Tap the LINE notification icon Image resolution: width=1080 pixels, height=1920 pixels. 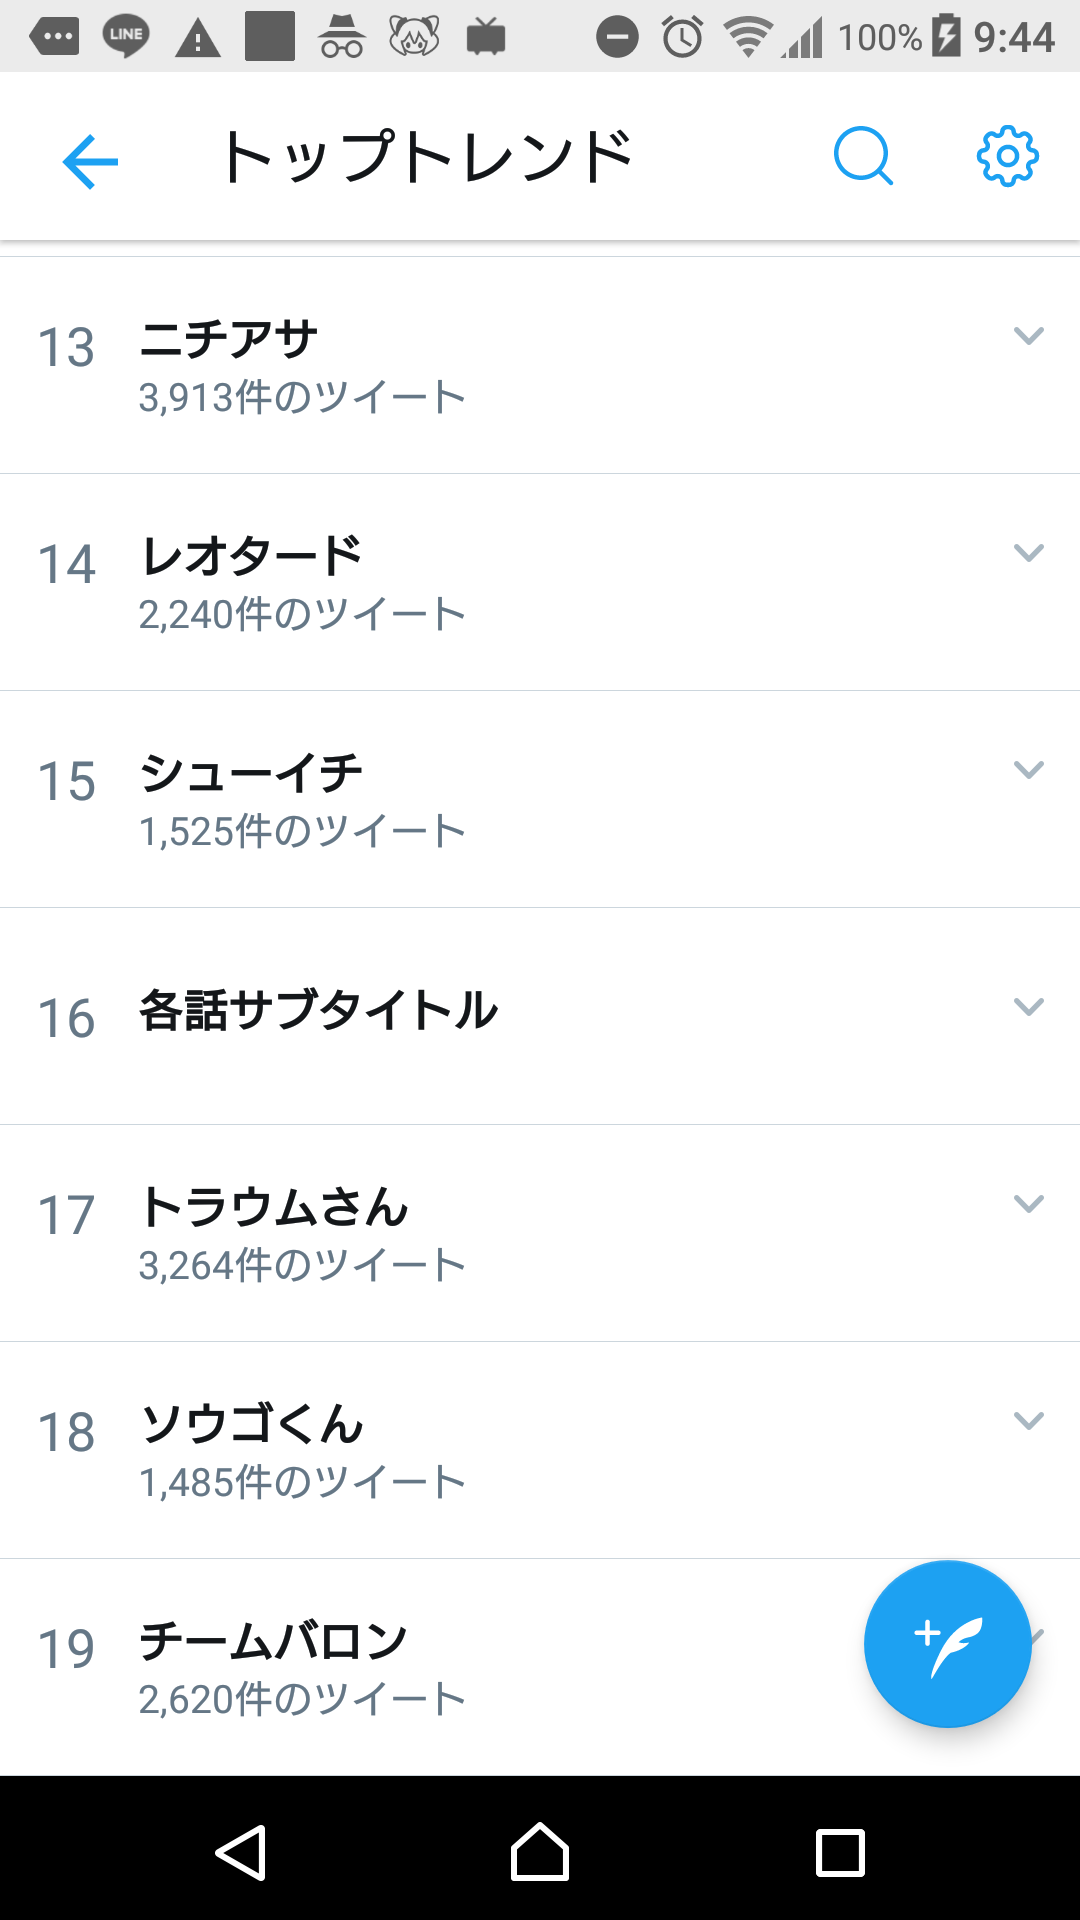coord(126,37)
